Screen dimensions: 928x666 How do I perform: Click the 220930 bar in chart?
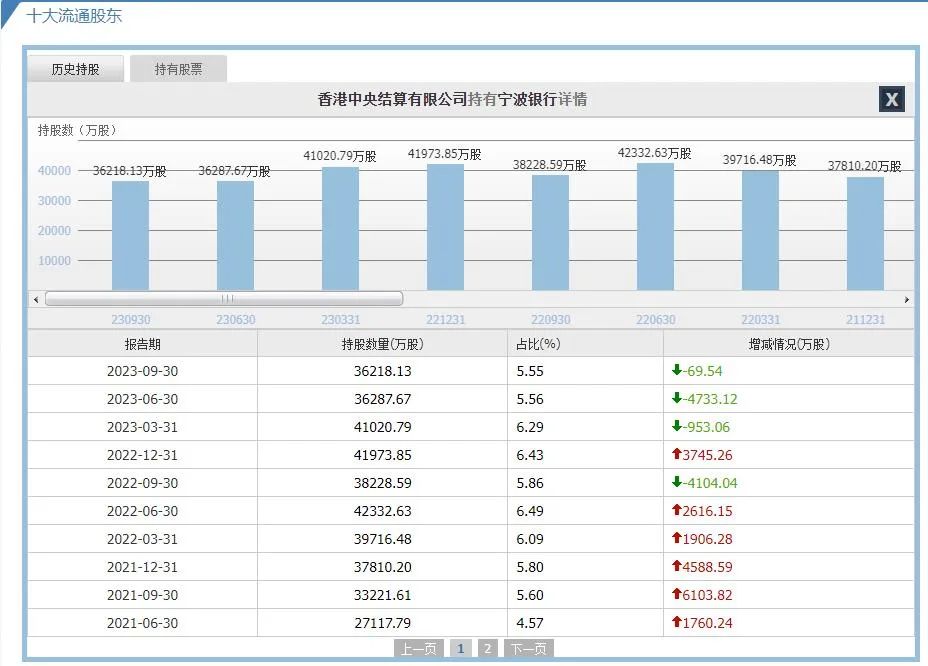tap(550, 233)
